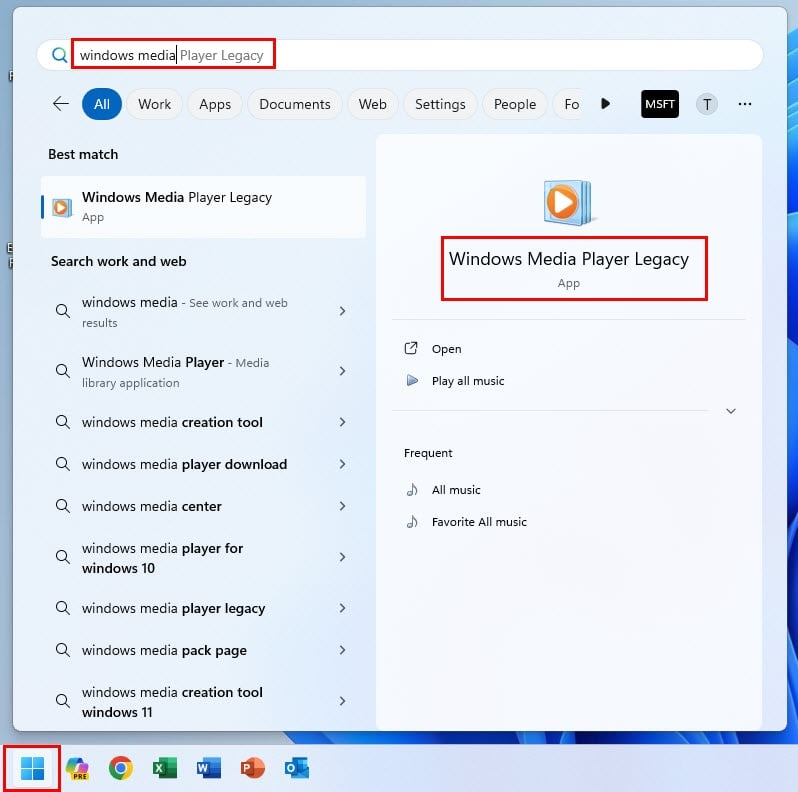Open Outlook from the taskbar
Viewport: 798px width, 792px height.
(297, 768)
